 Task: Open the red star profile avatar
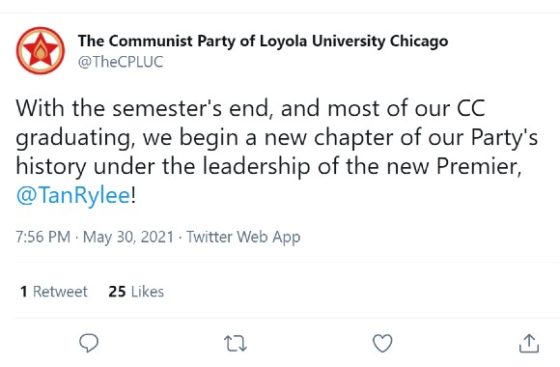(40, 51)
